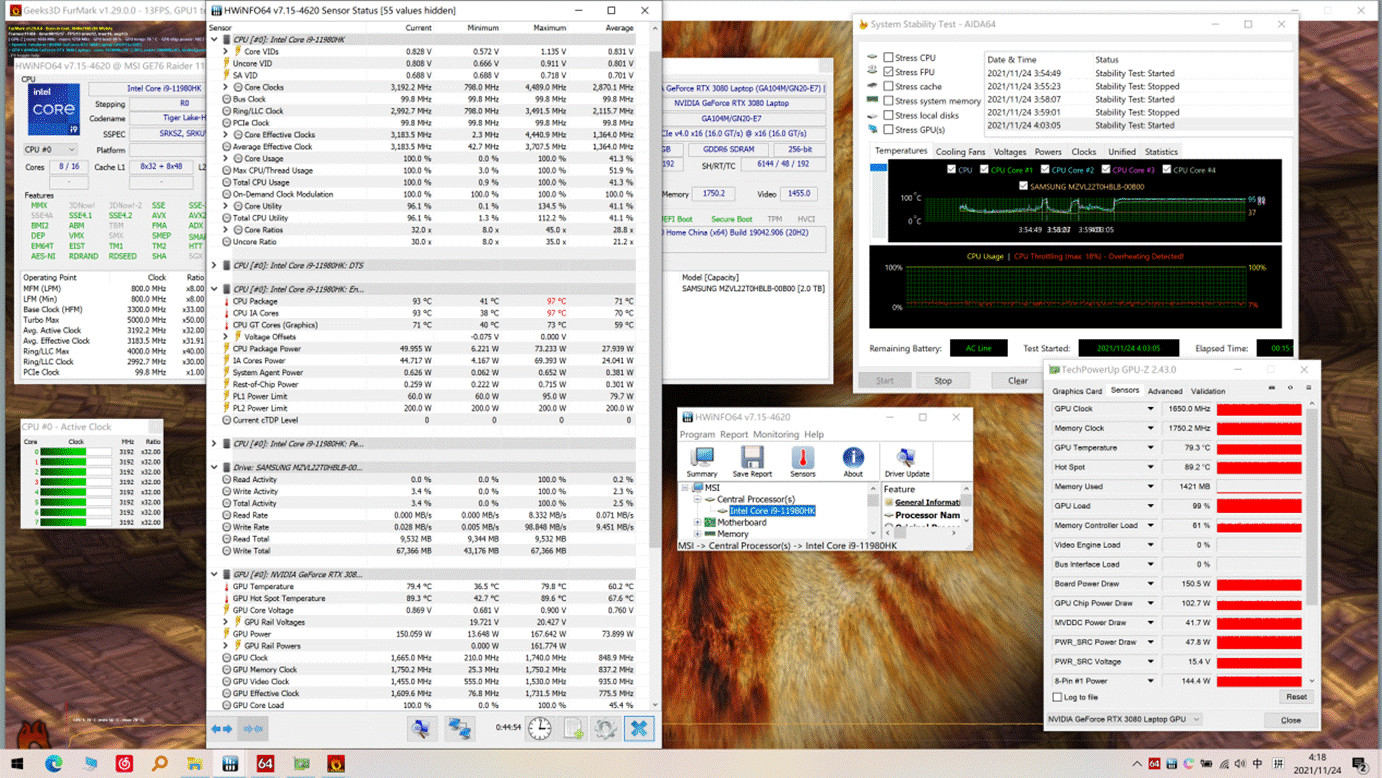This screenshot has width=1382, height=778.
Task: Switch to FurMark via its taskbar icon
Action: pos(336,763)
